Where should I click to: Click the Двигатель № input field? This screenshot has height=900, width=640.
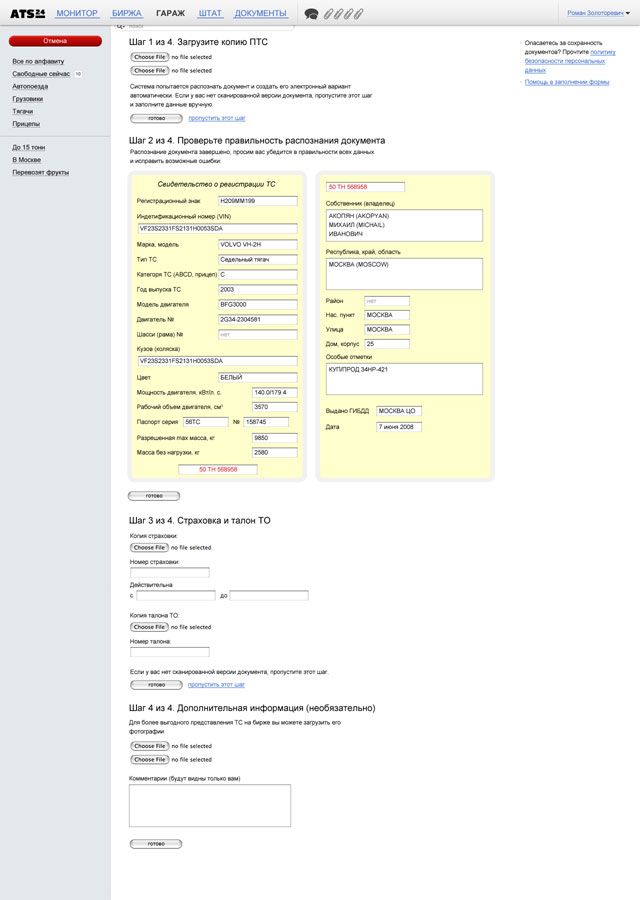point(258,319)
